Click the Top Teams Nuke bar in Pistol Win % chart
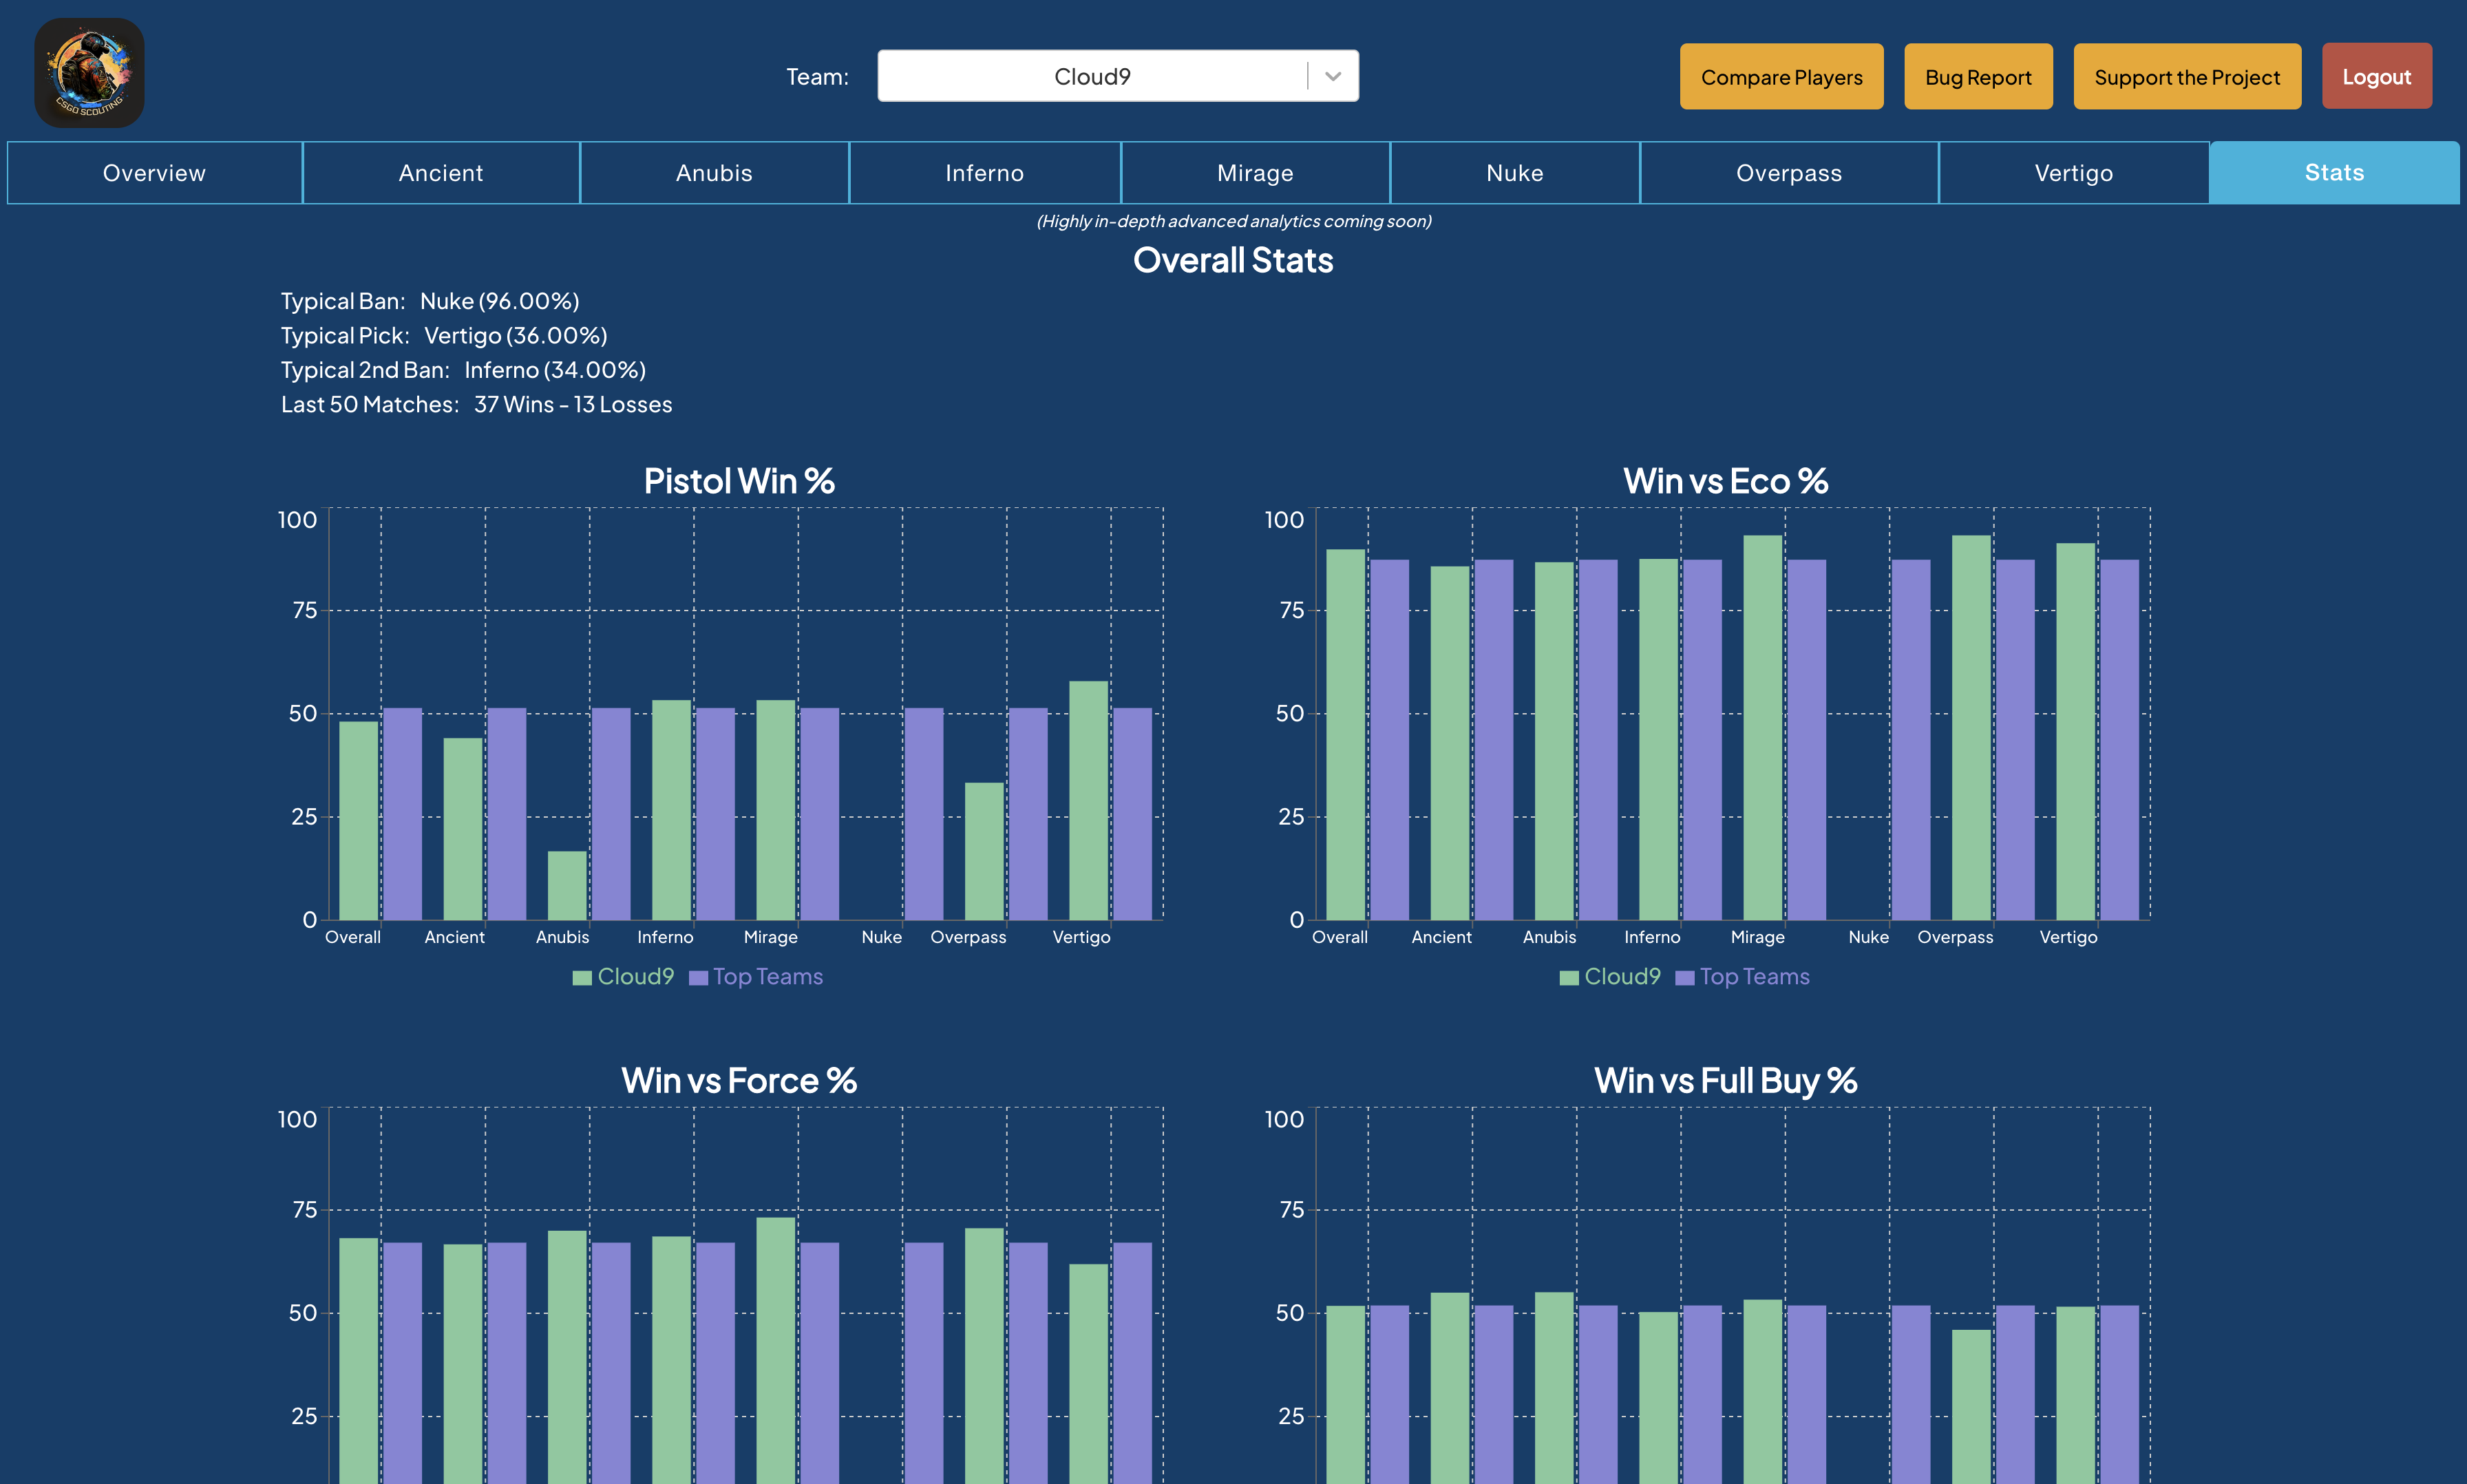Viewport: 2467px width, 1484px height. point(924,814)
